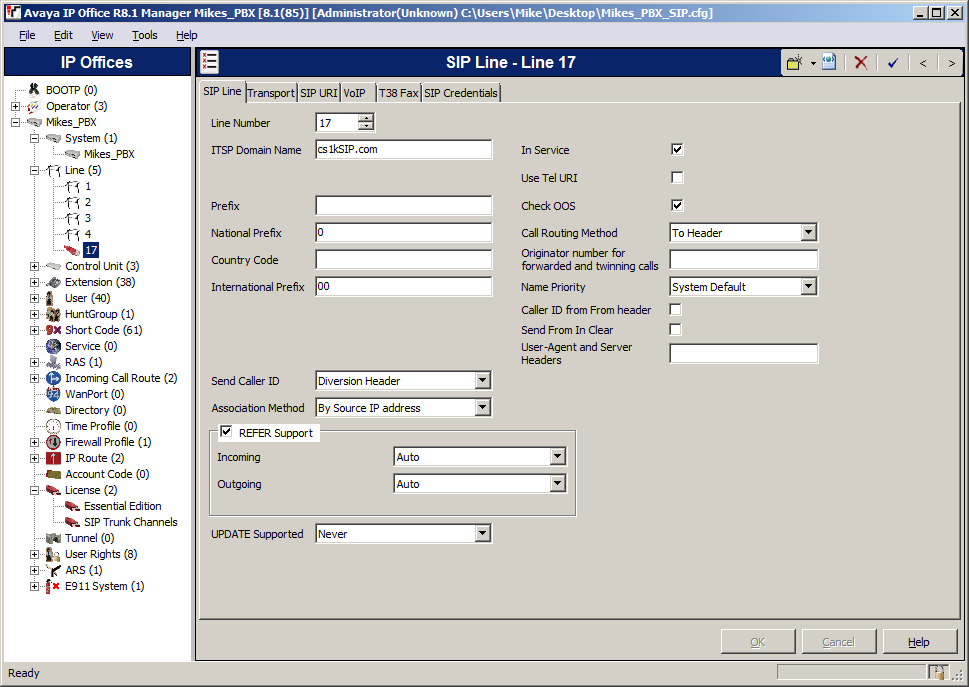Switch to the Transport tab
Viewport: 969px width, 687px height.
[271, 93]
